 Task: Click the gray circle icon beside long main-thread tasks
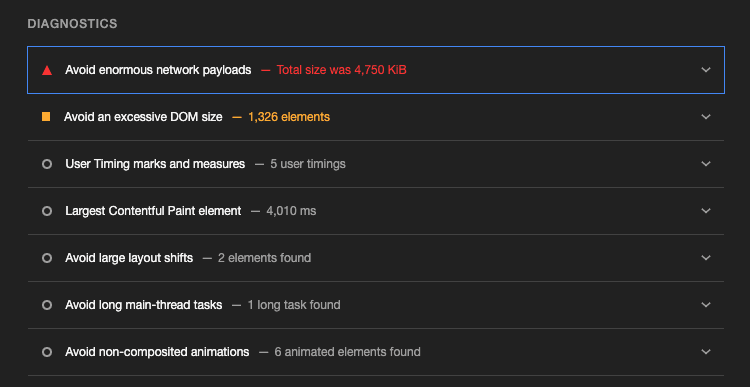click(47, 305)
